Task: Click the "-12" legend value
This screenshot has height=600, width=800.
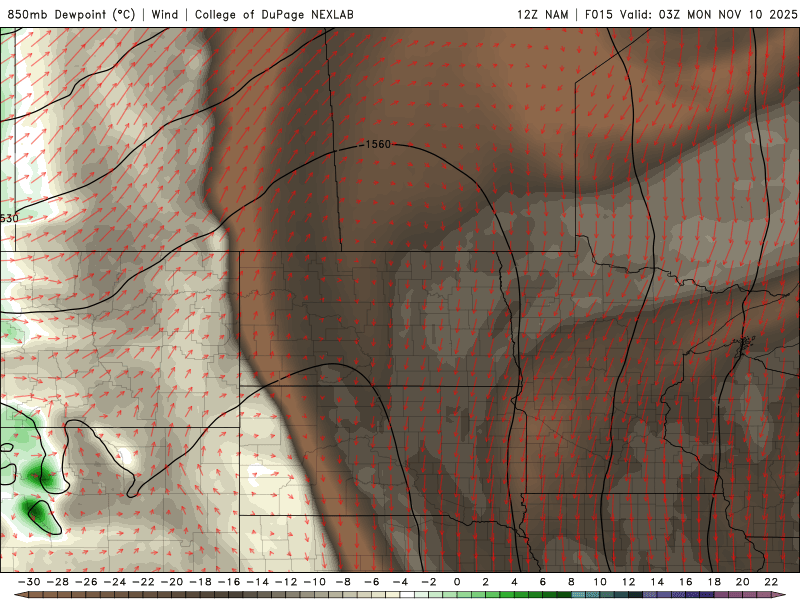Action: coord(286,582)
